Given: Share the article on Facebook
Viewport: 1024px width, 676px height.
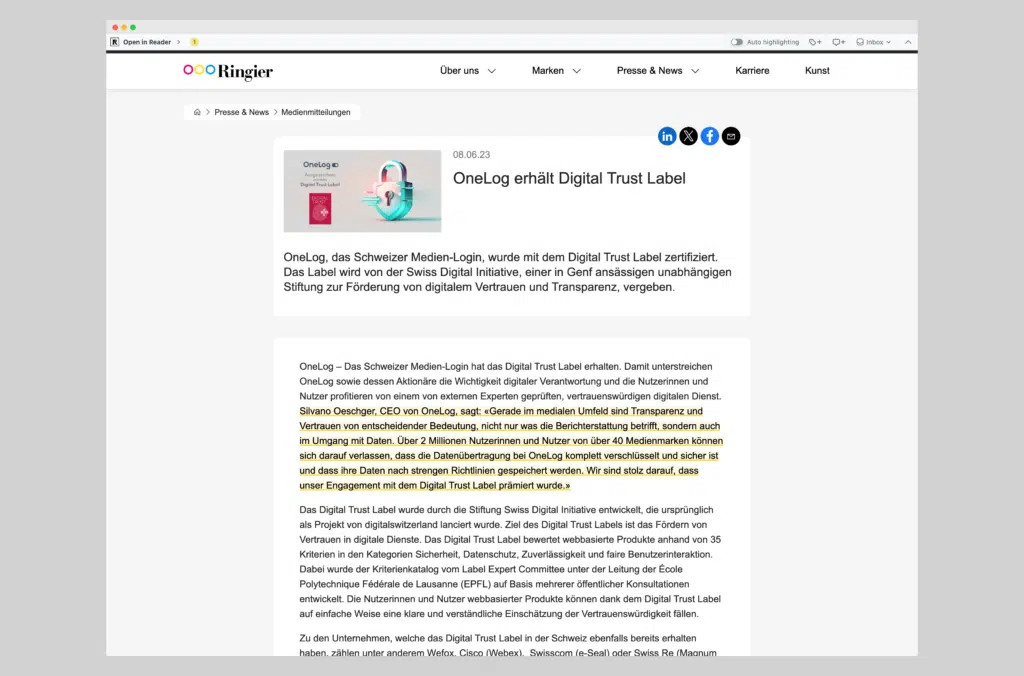Looking at the screenshot, I should click(710, 136).
